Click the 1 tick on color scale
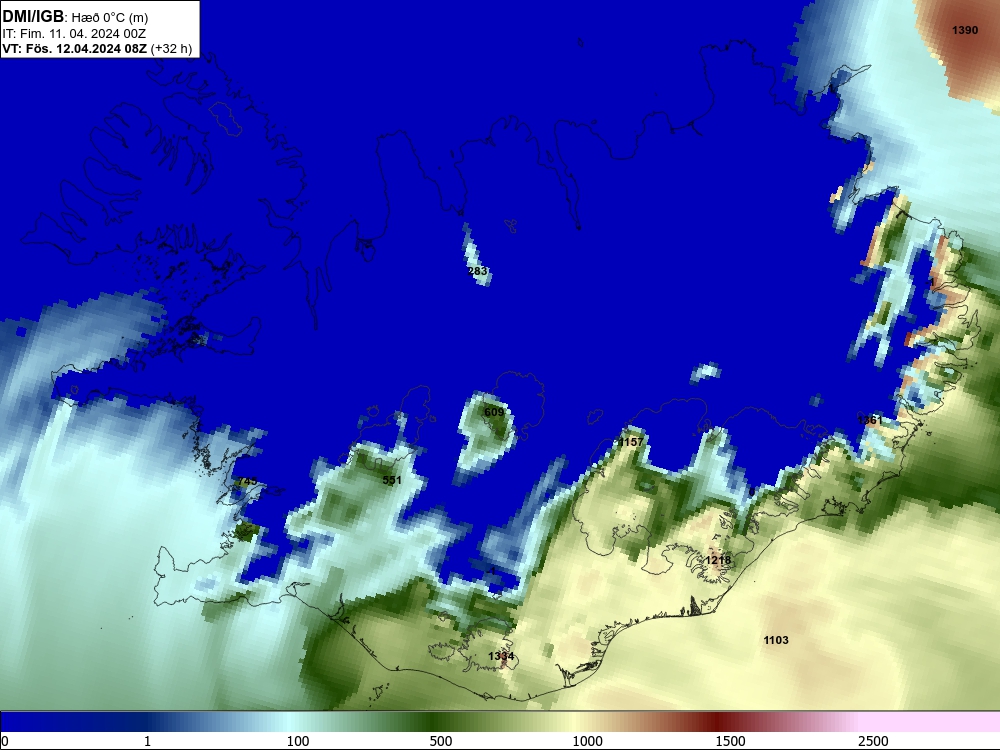Viewport: 1000px width, 750px height. pyautogui.click(x=147, y=740)
